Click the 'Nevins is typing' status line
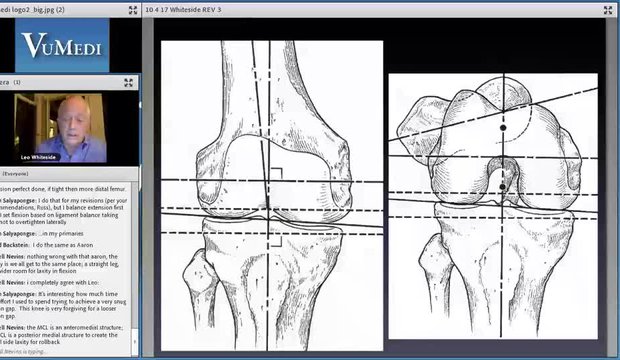Screen dimensions: 620x360 pos(24,351)
